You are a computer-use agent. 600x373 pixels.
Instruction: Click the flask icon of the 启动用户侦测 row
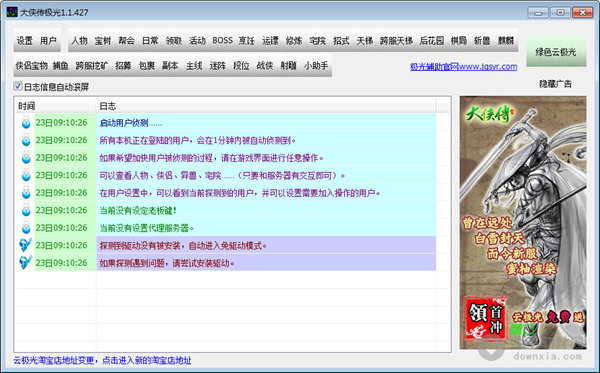pyautogui.click(x=26, y=122)
